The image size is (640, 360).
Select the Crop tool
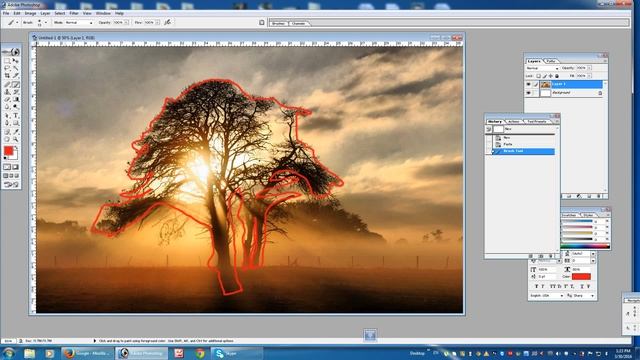click(x=7, y=75)
